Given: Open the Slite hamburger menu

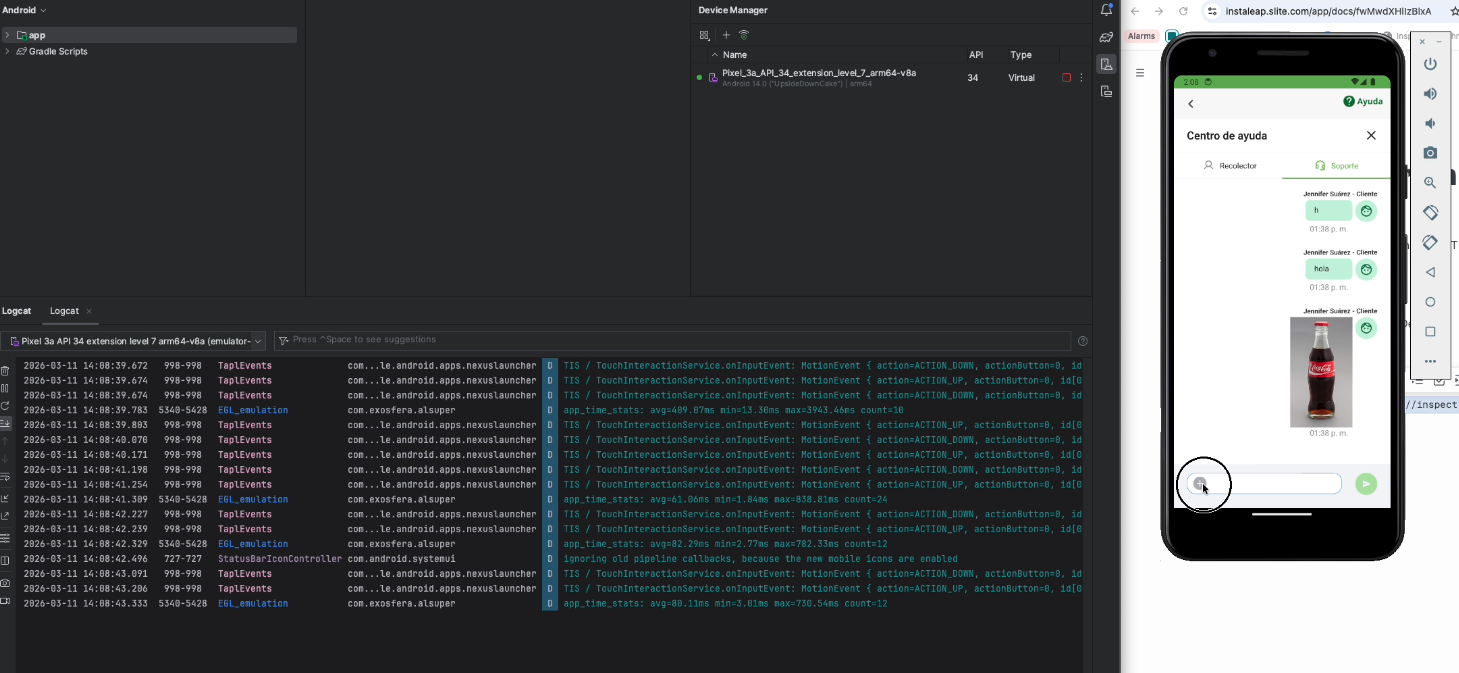Looking at the screenshot, I should tap(1139, 73).
